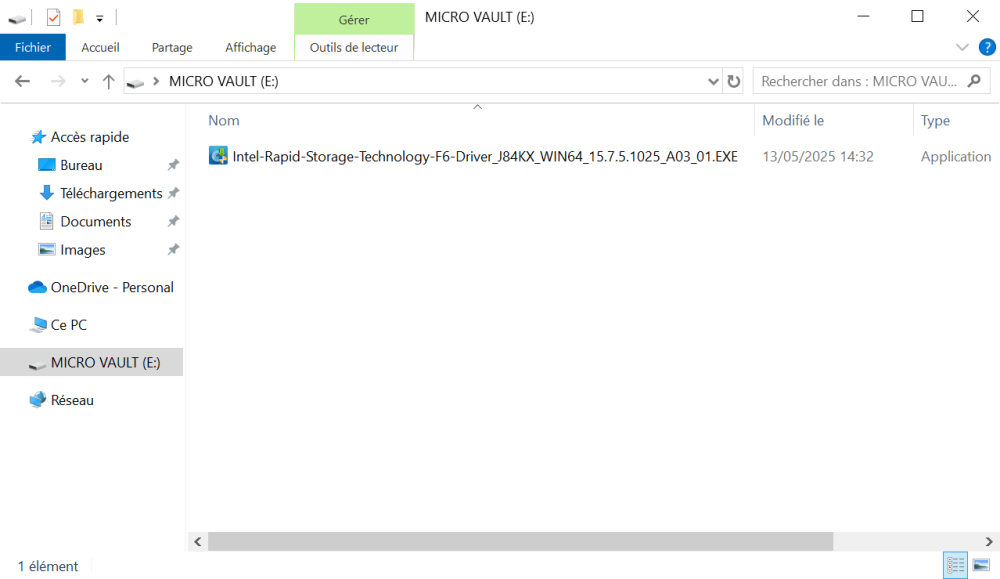Image resolution: width=1000 pixels, height=579 pixels.
Task: Go up to the parent folder
Action: pyautogui.click(x=109, y=81)
